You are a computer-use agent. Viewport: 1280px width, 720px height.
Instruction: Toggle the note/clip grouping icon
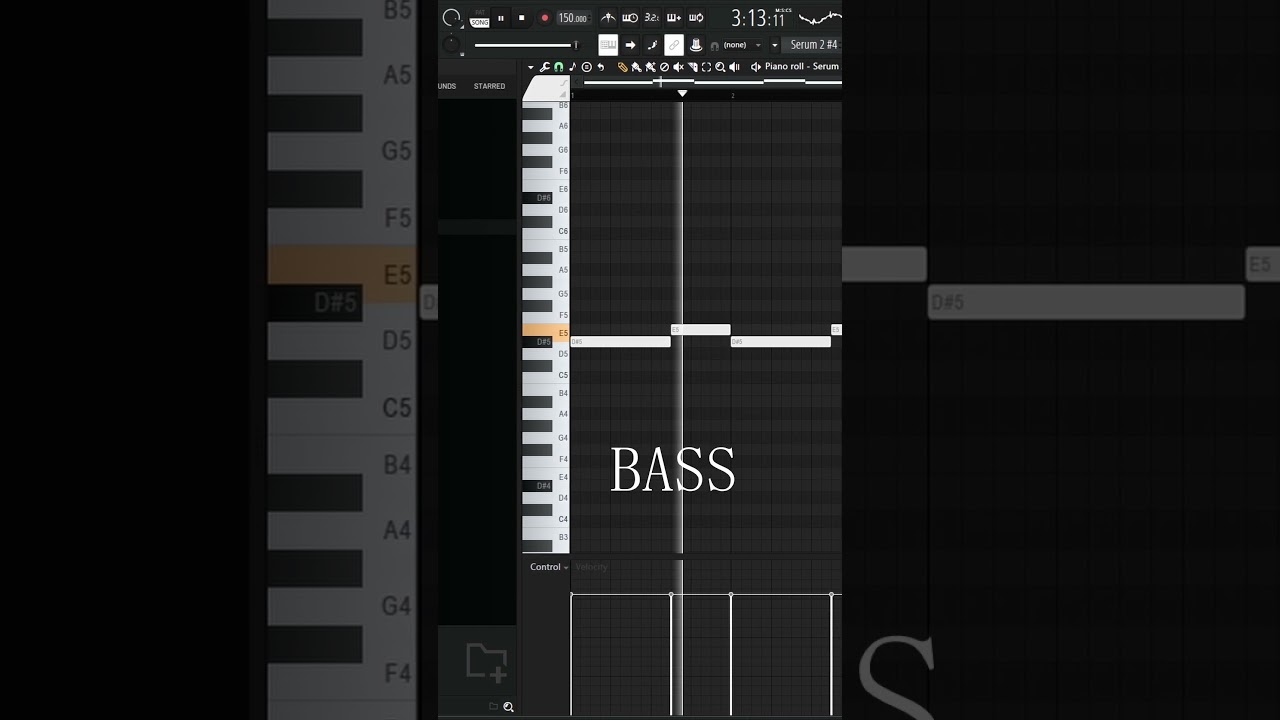point(652,45)
